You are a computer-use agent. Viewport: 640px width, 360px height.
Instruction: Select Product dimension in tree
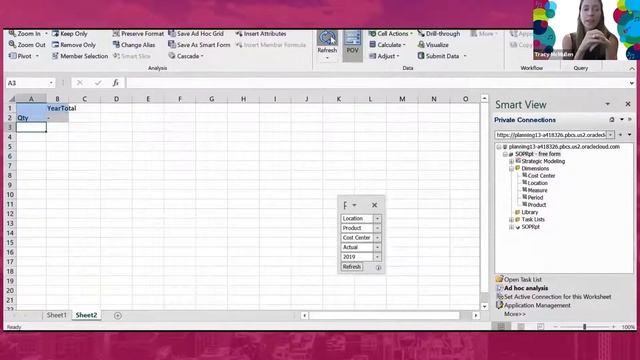[537, 205]
